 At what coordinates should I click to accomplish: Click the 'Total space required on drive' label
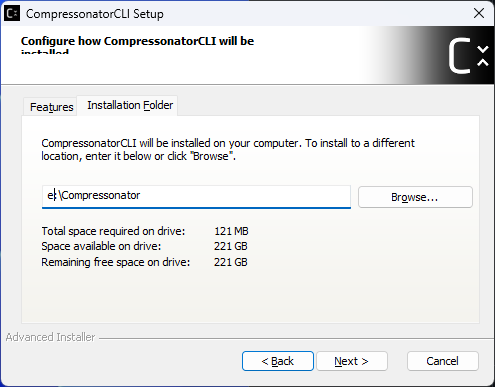113,231
